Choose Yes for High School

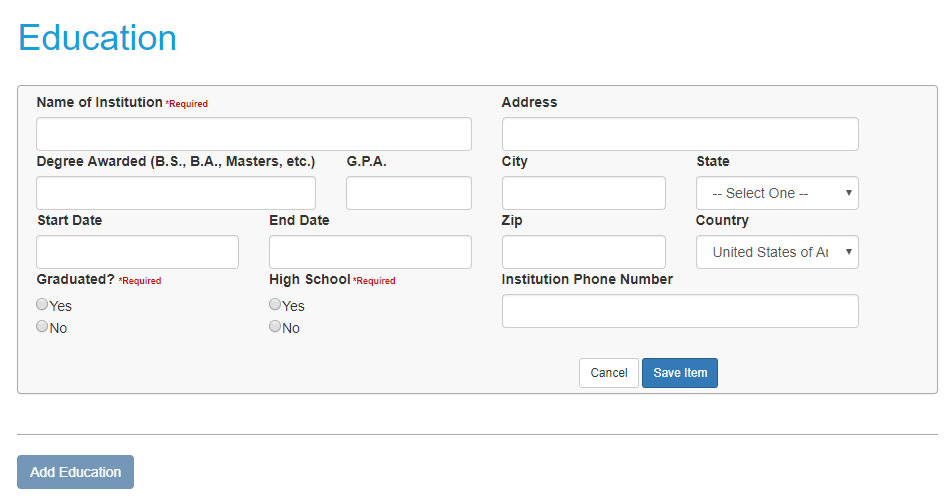point(275,305)
